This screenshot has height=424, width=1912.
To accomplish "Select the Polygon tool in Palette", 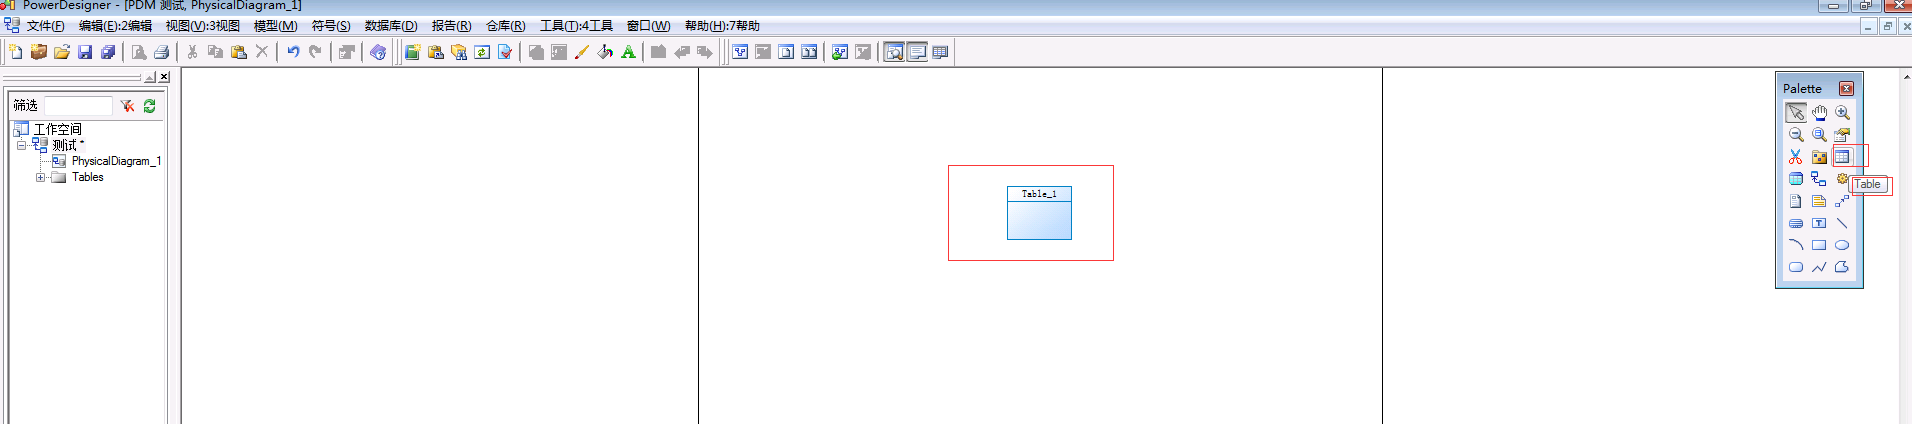I will point(1842,267).
